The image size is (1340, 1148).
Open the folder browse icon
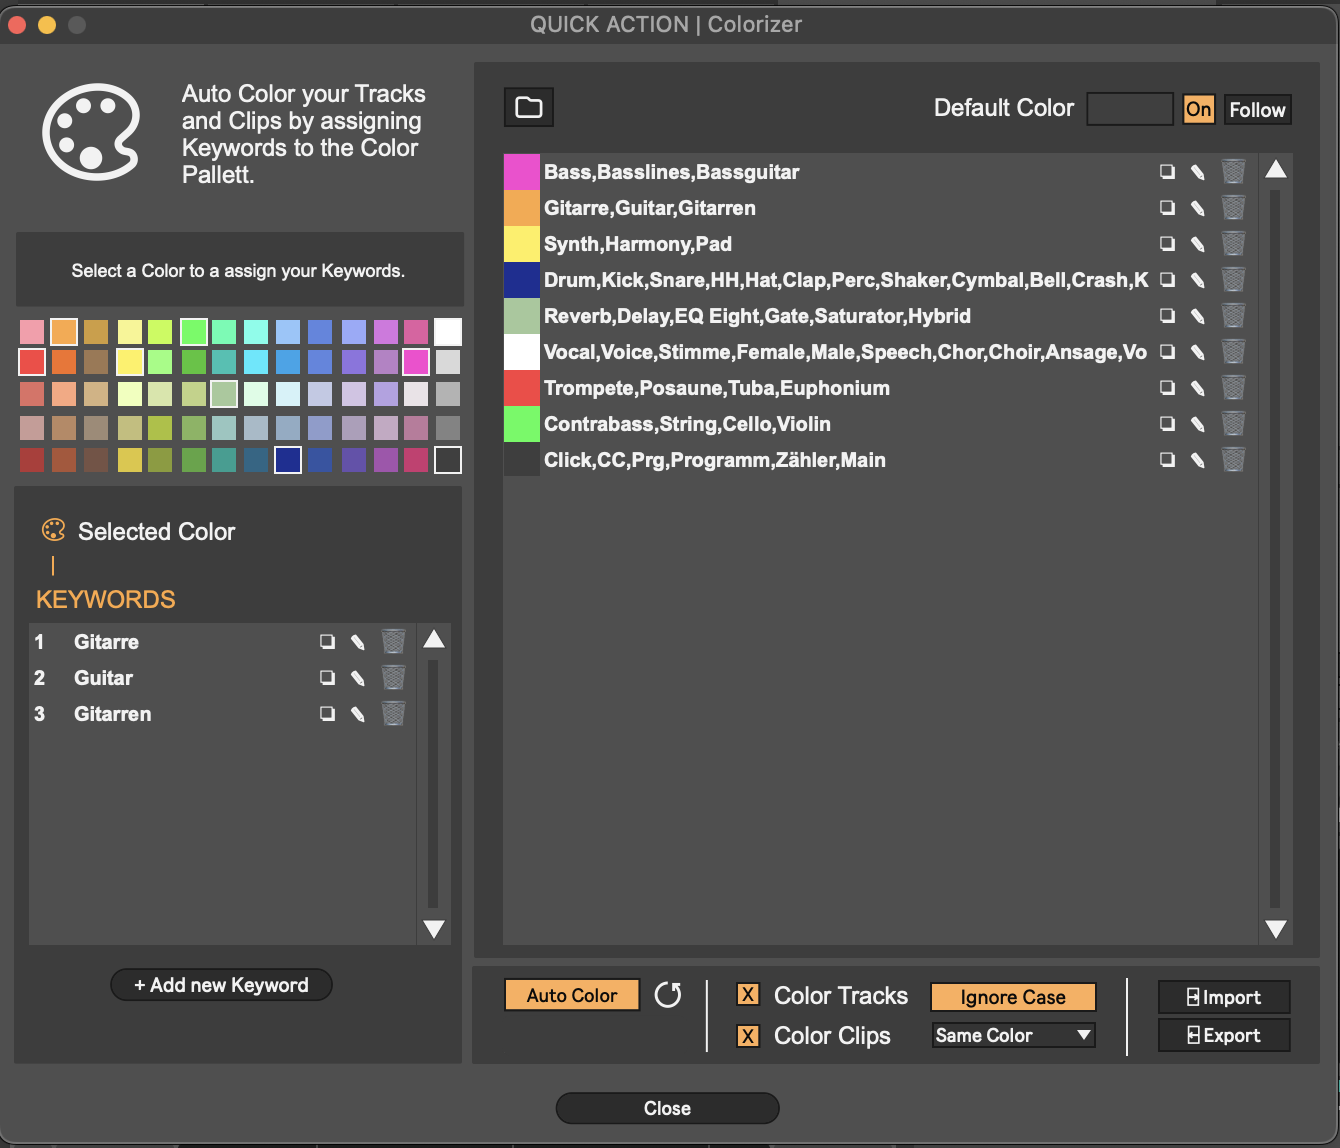(528, 107)
